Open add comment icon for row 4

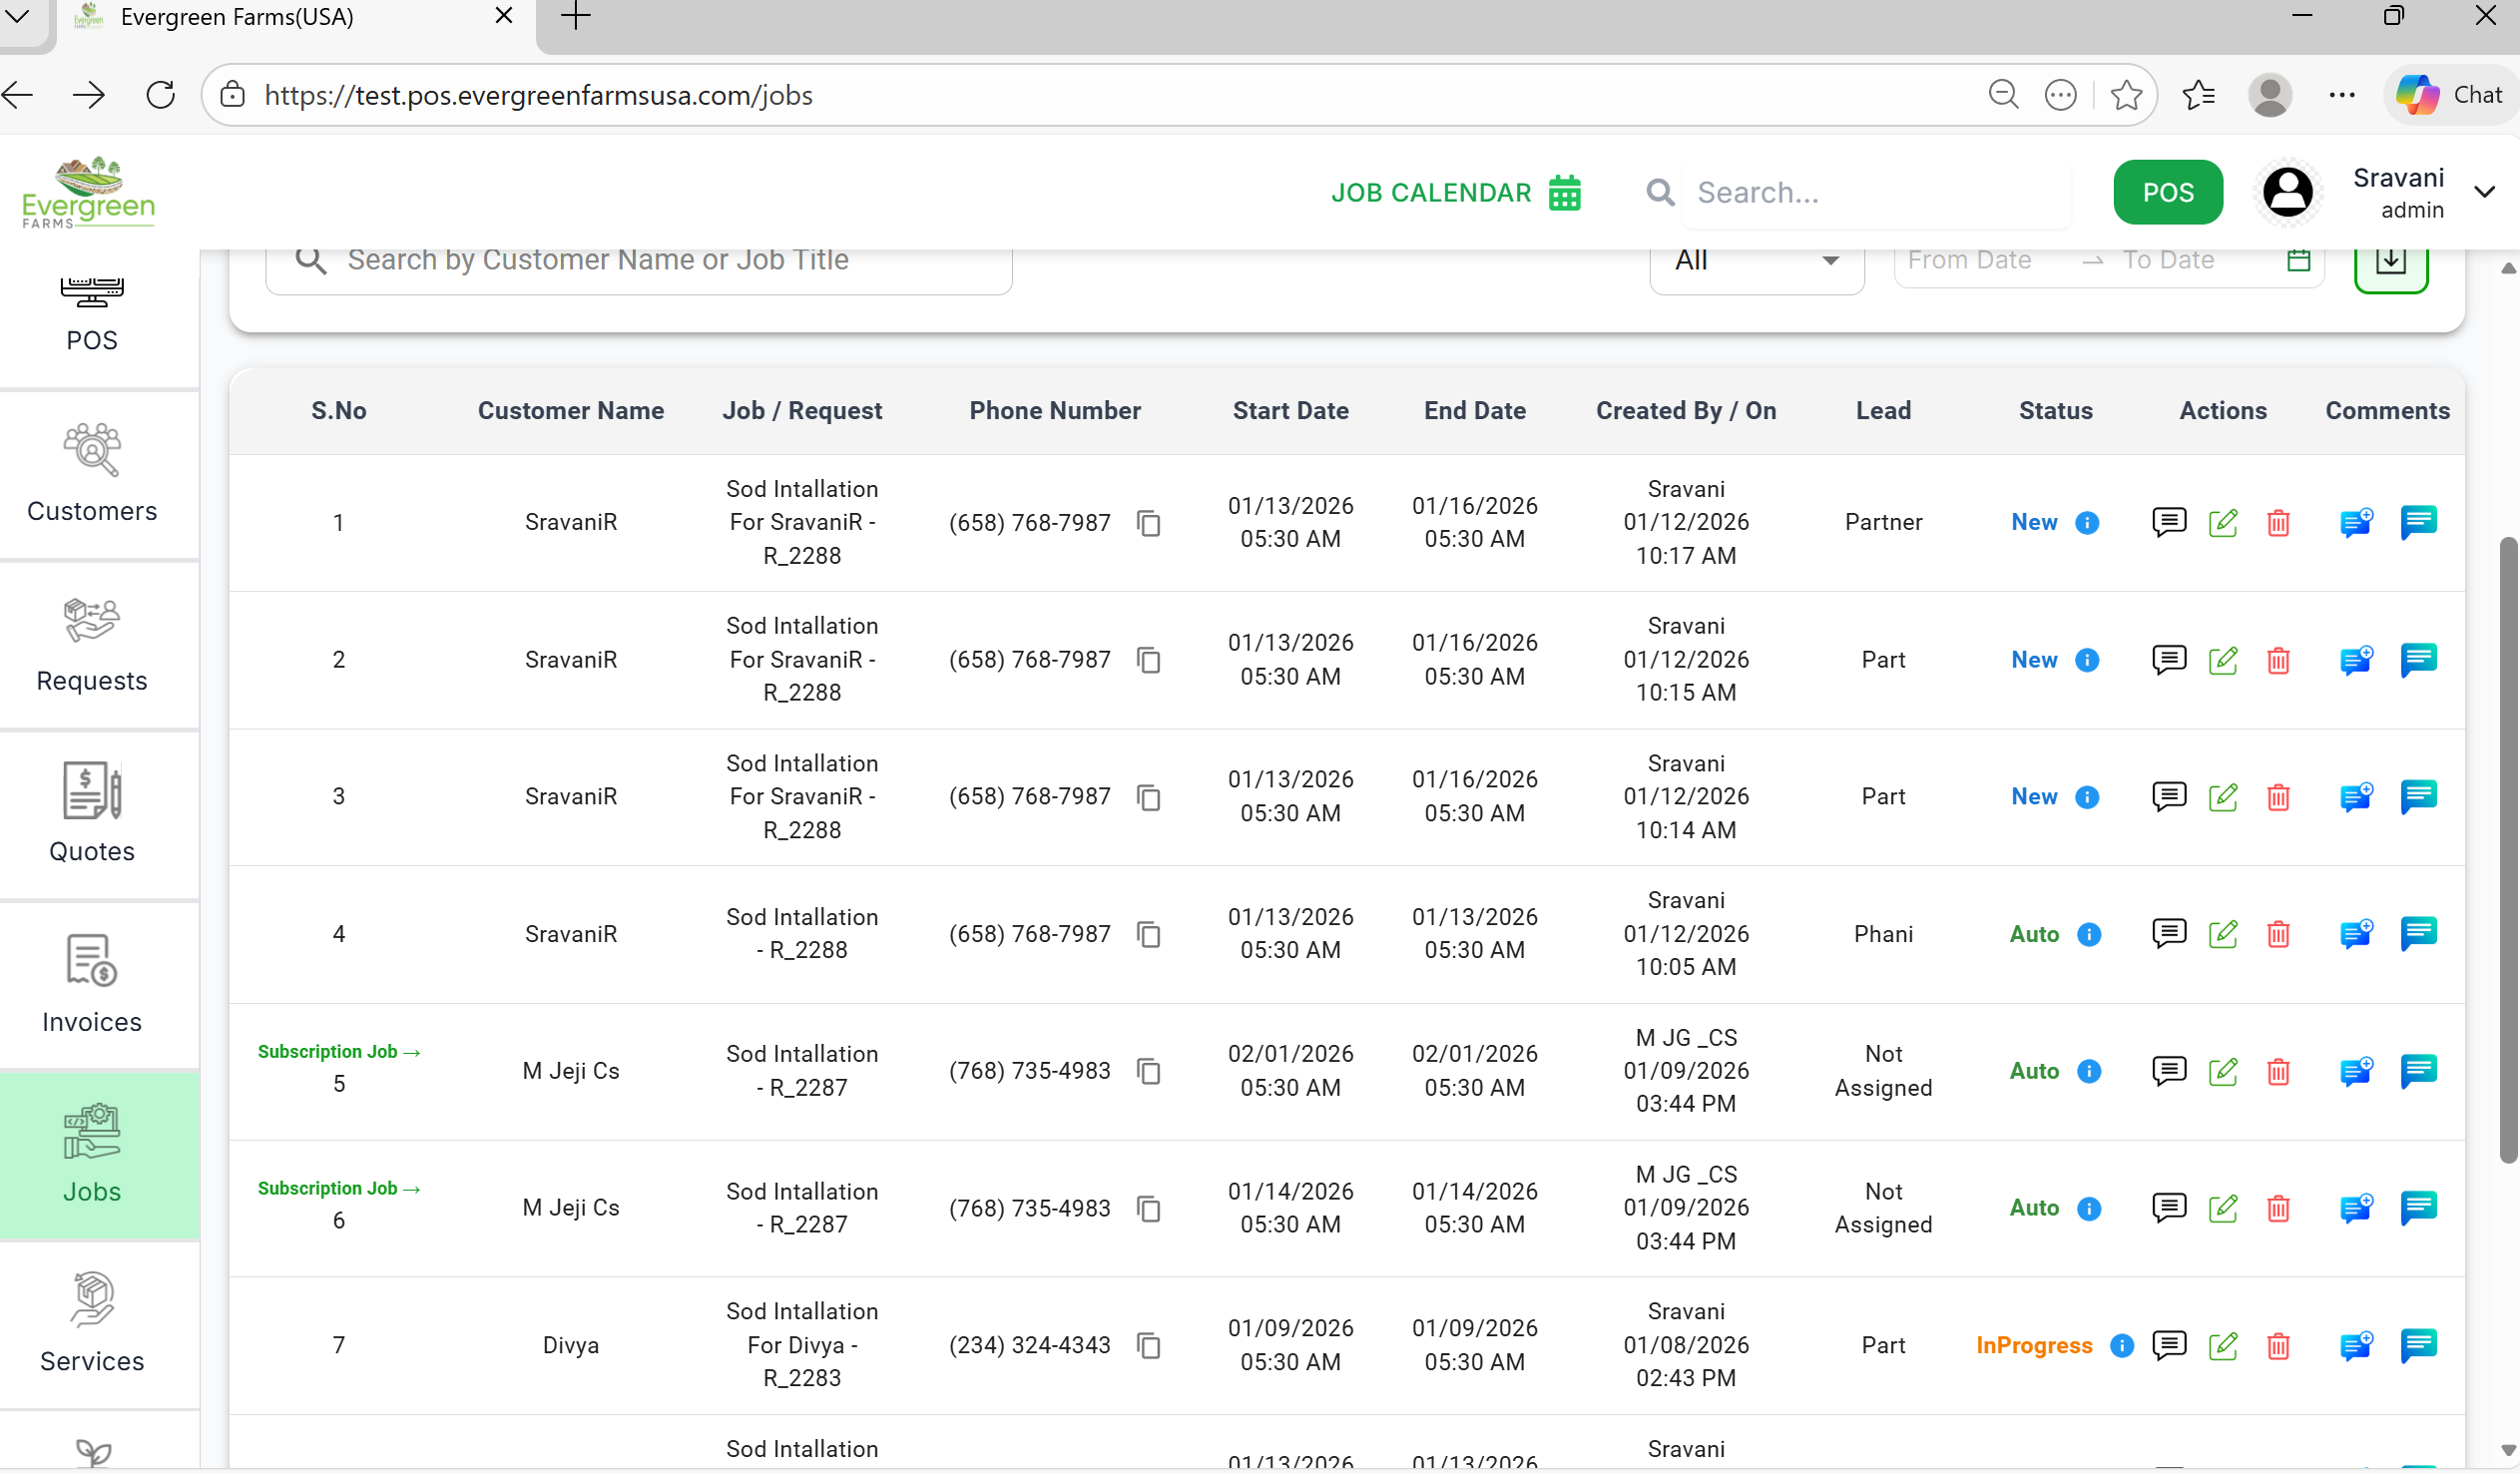click(x=2356, y=934)
